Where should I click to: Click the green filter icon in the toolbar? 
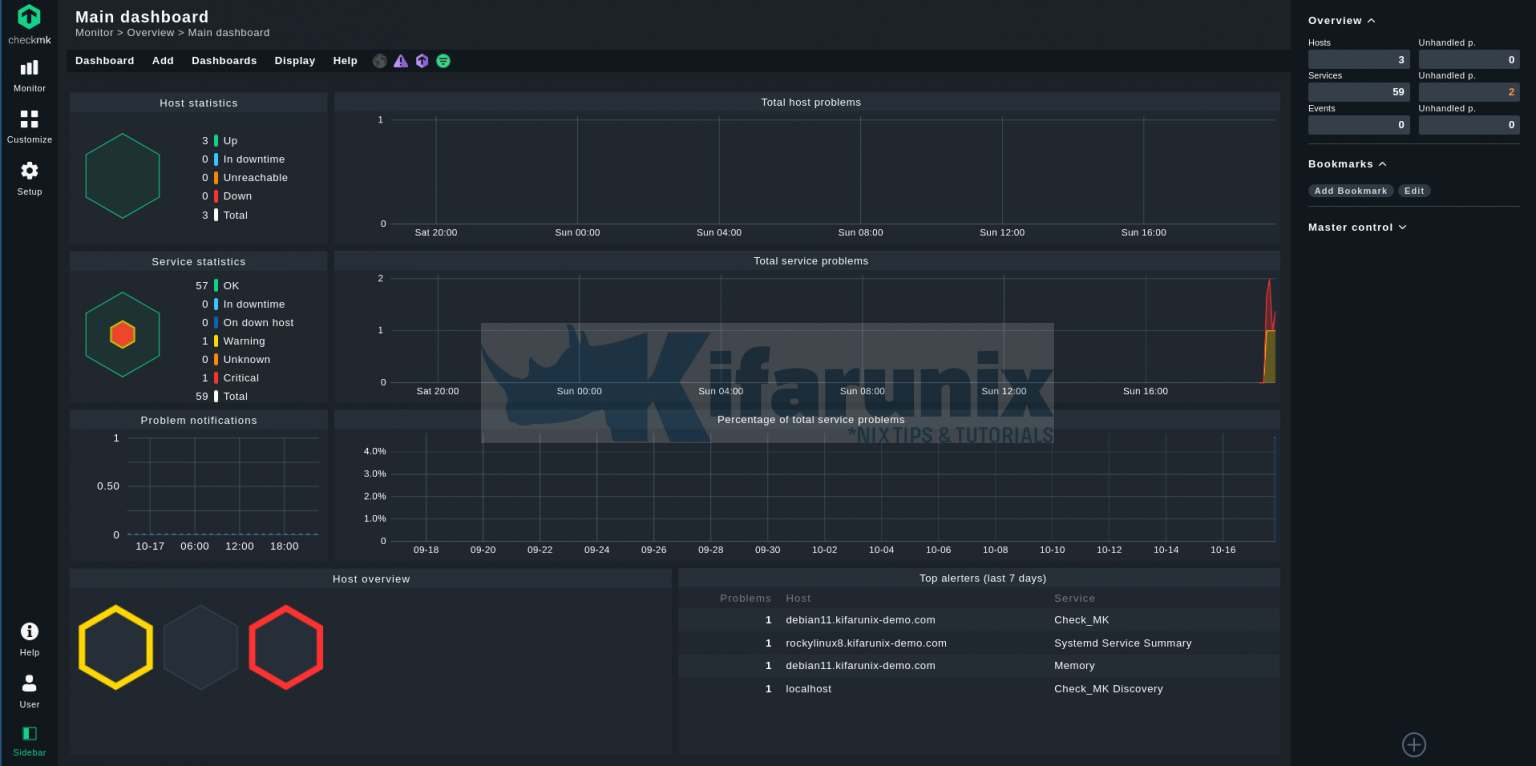(x=443, y=60)
